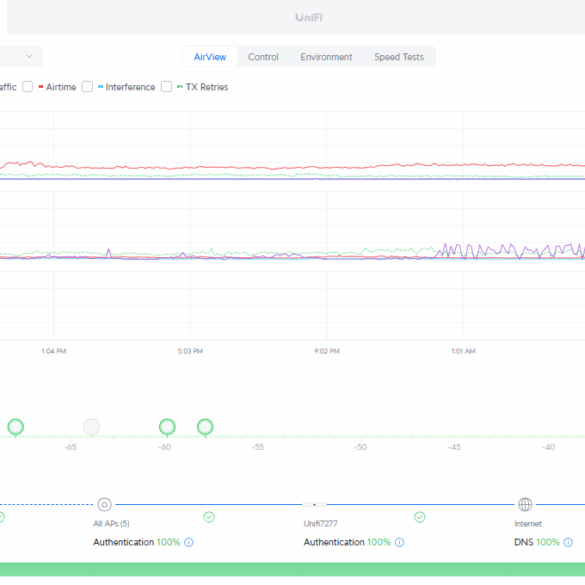The image size is (585, 585).
Task: Click the DNS 100% status text
Action: point(536,542)
